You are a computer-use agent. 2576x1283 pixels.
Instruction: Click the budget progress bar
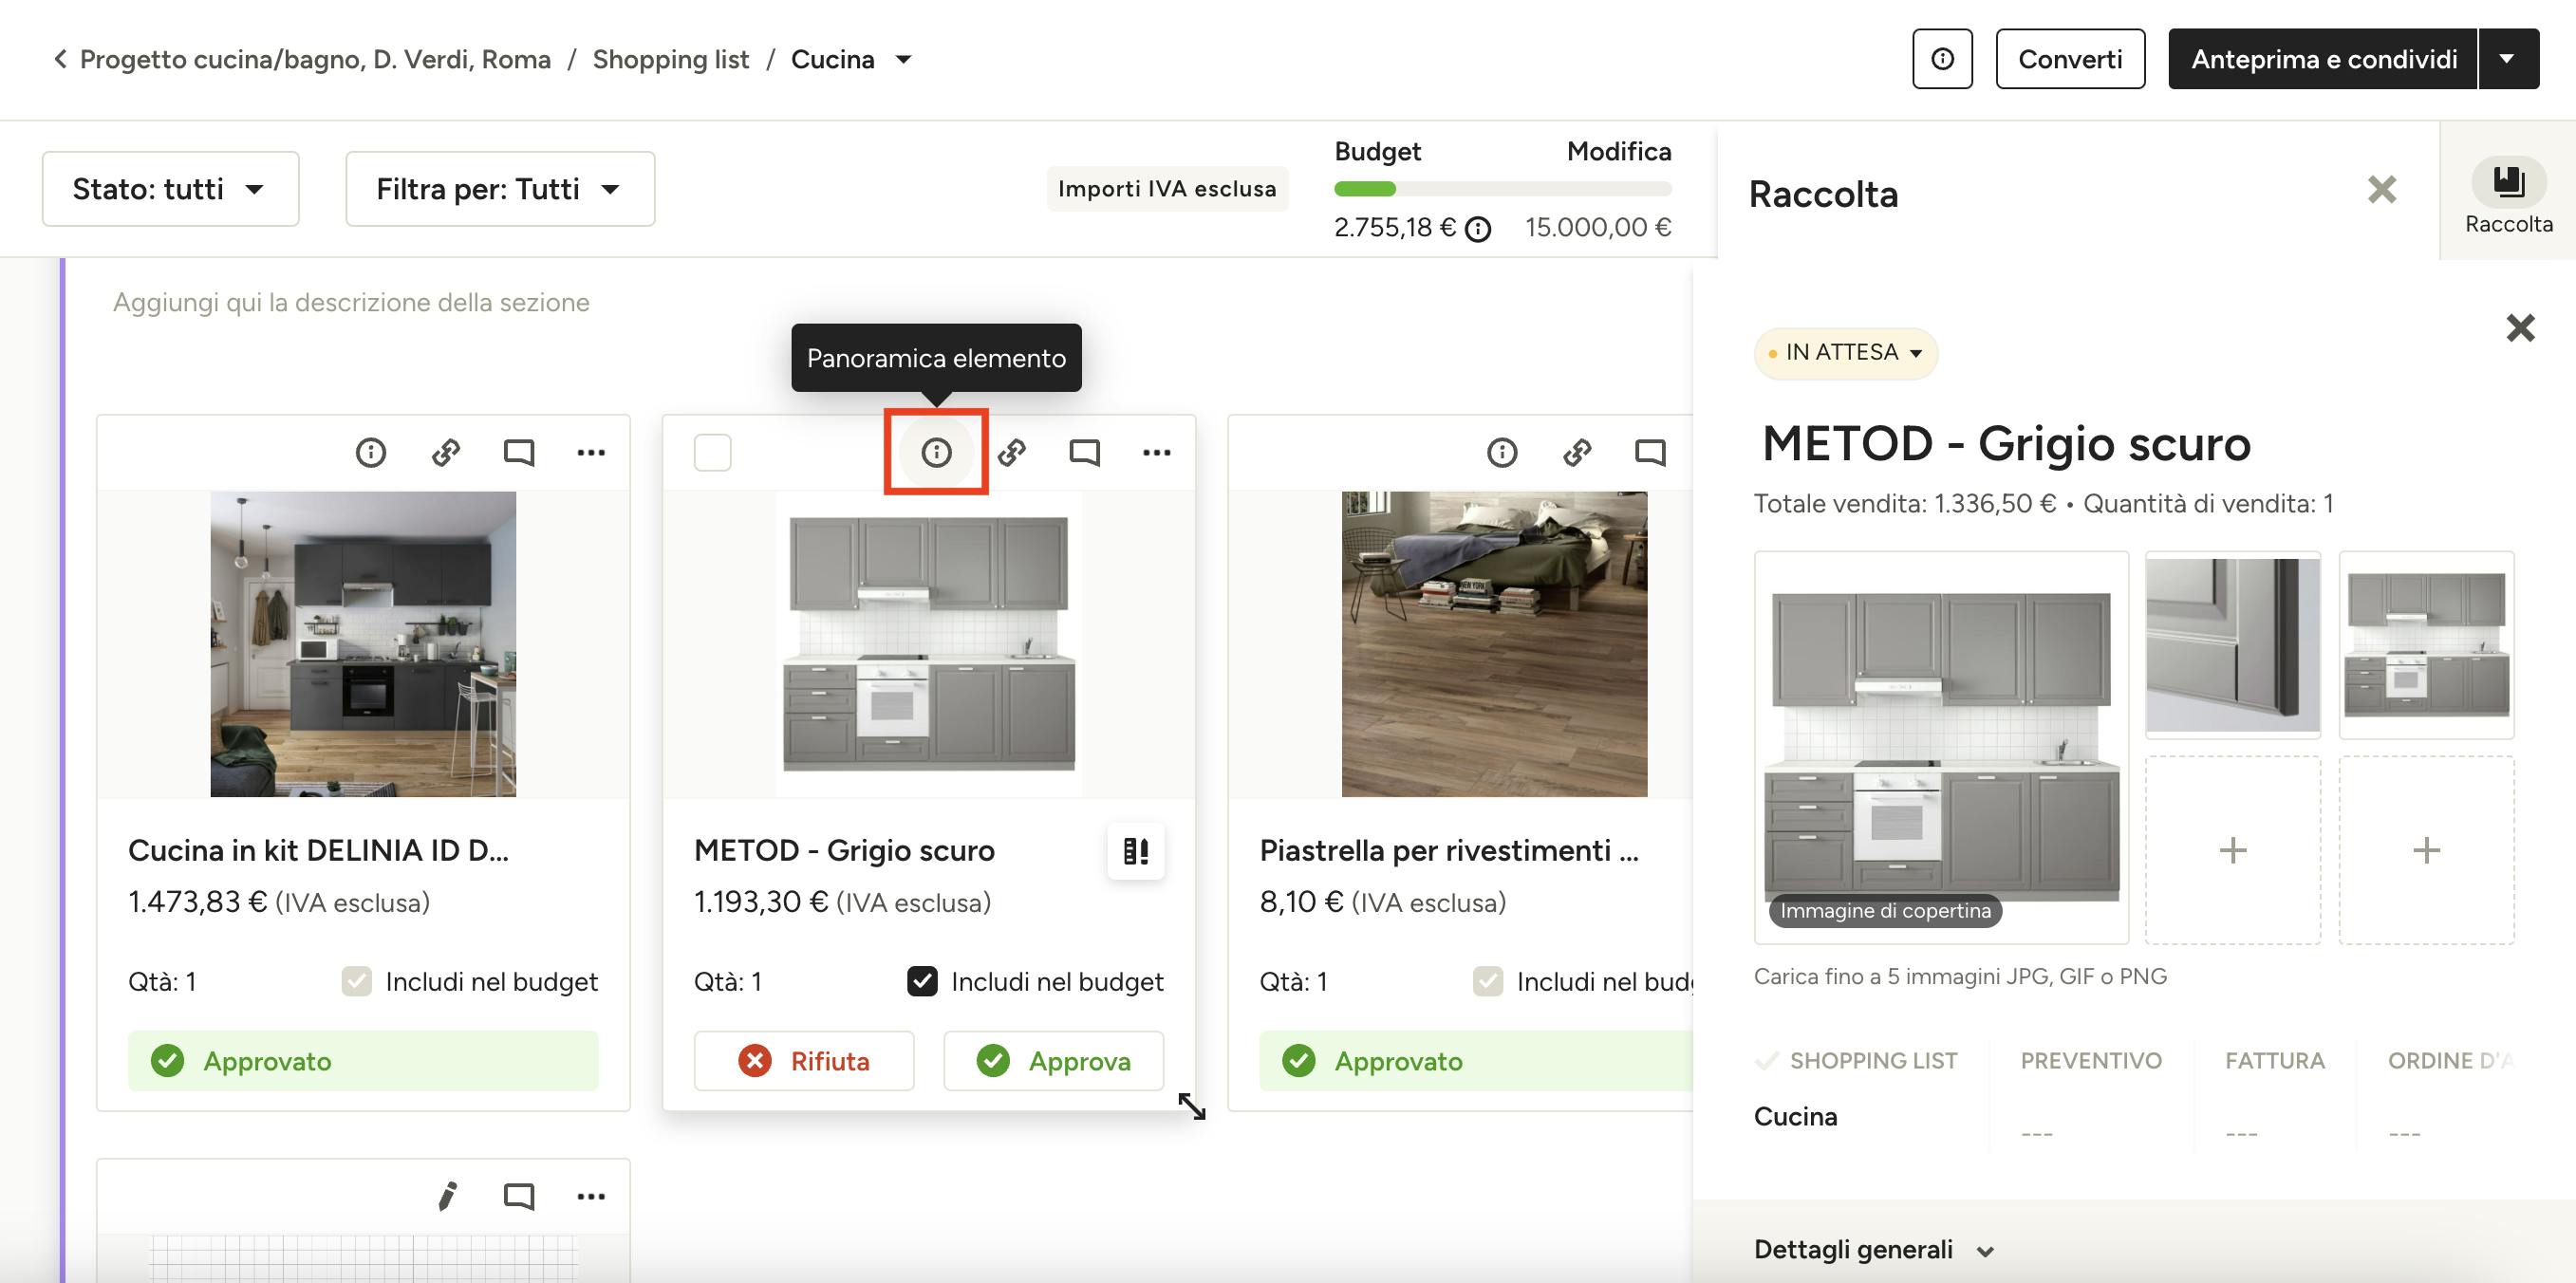1502,189
